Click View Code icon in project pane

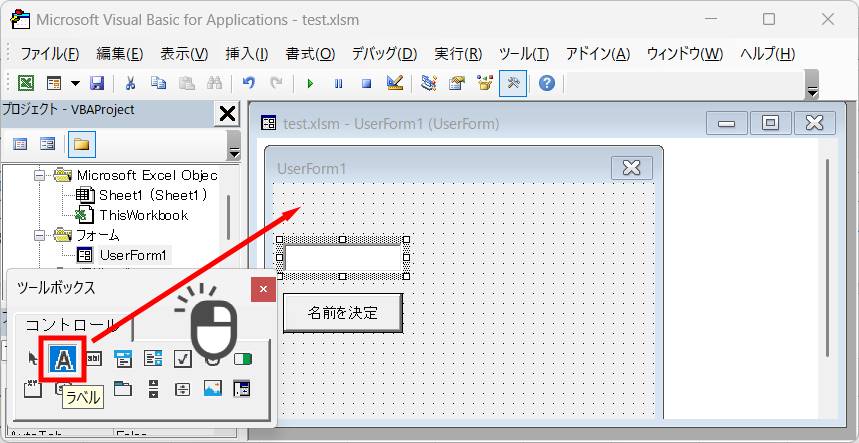[x=20, y=144]
